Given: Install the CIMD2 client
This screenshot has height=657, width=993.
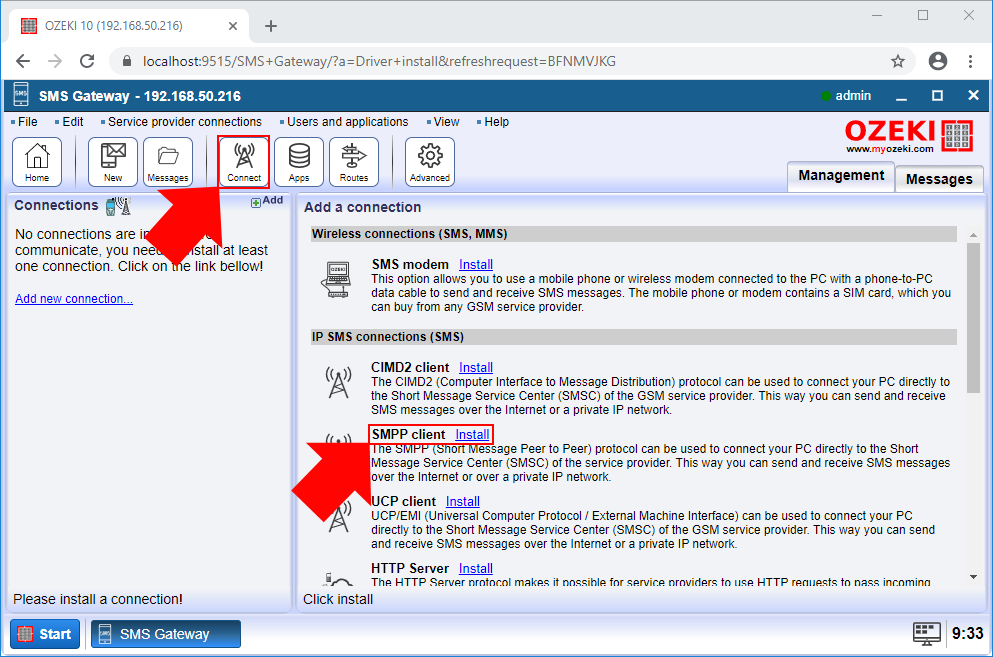Looking at the screenshot, I should (476, 367).
